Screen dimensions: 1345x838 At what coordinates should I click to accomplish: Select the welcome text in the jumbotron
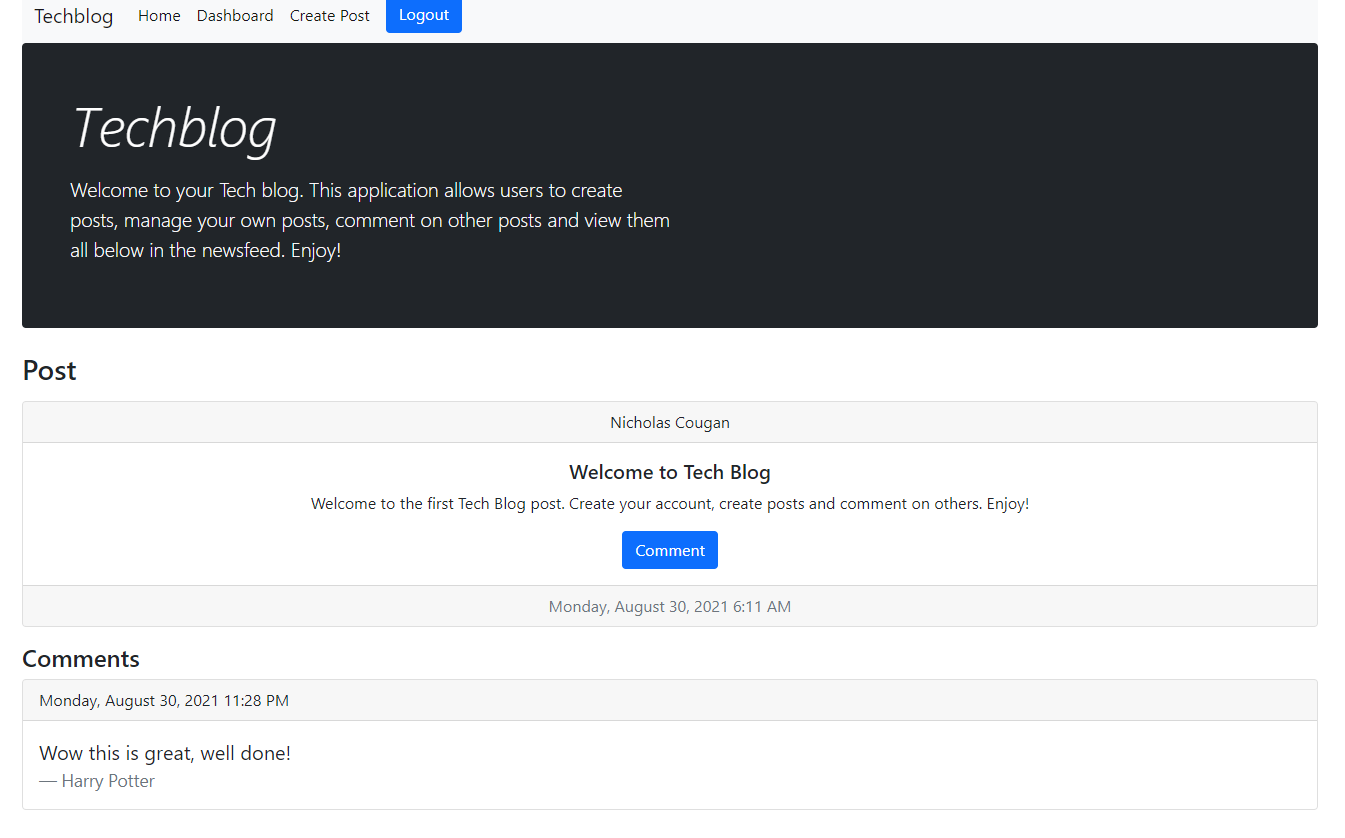369,220
